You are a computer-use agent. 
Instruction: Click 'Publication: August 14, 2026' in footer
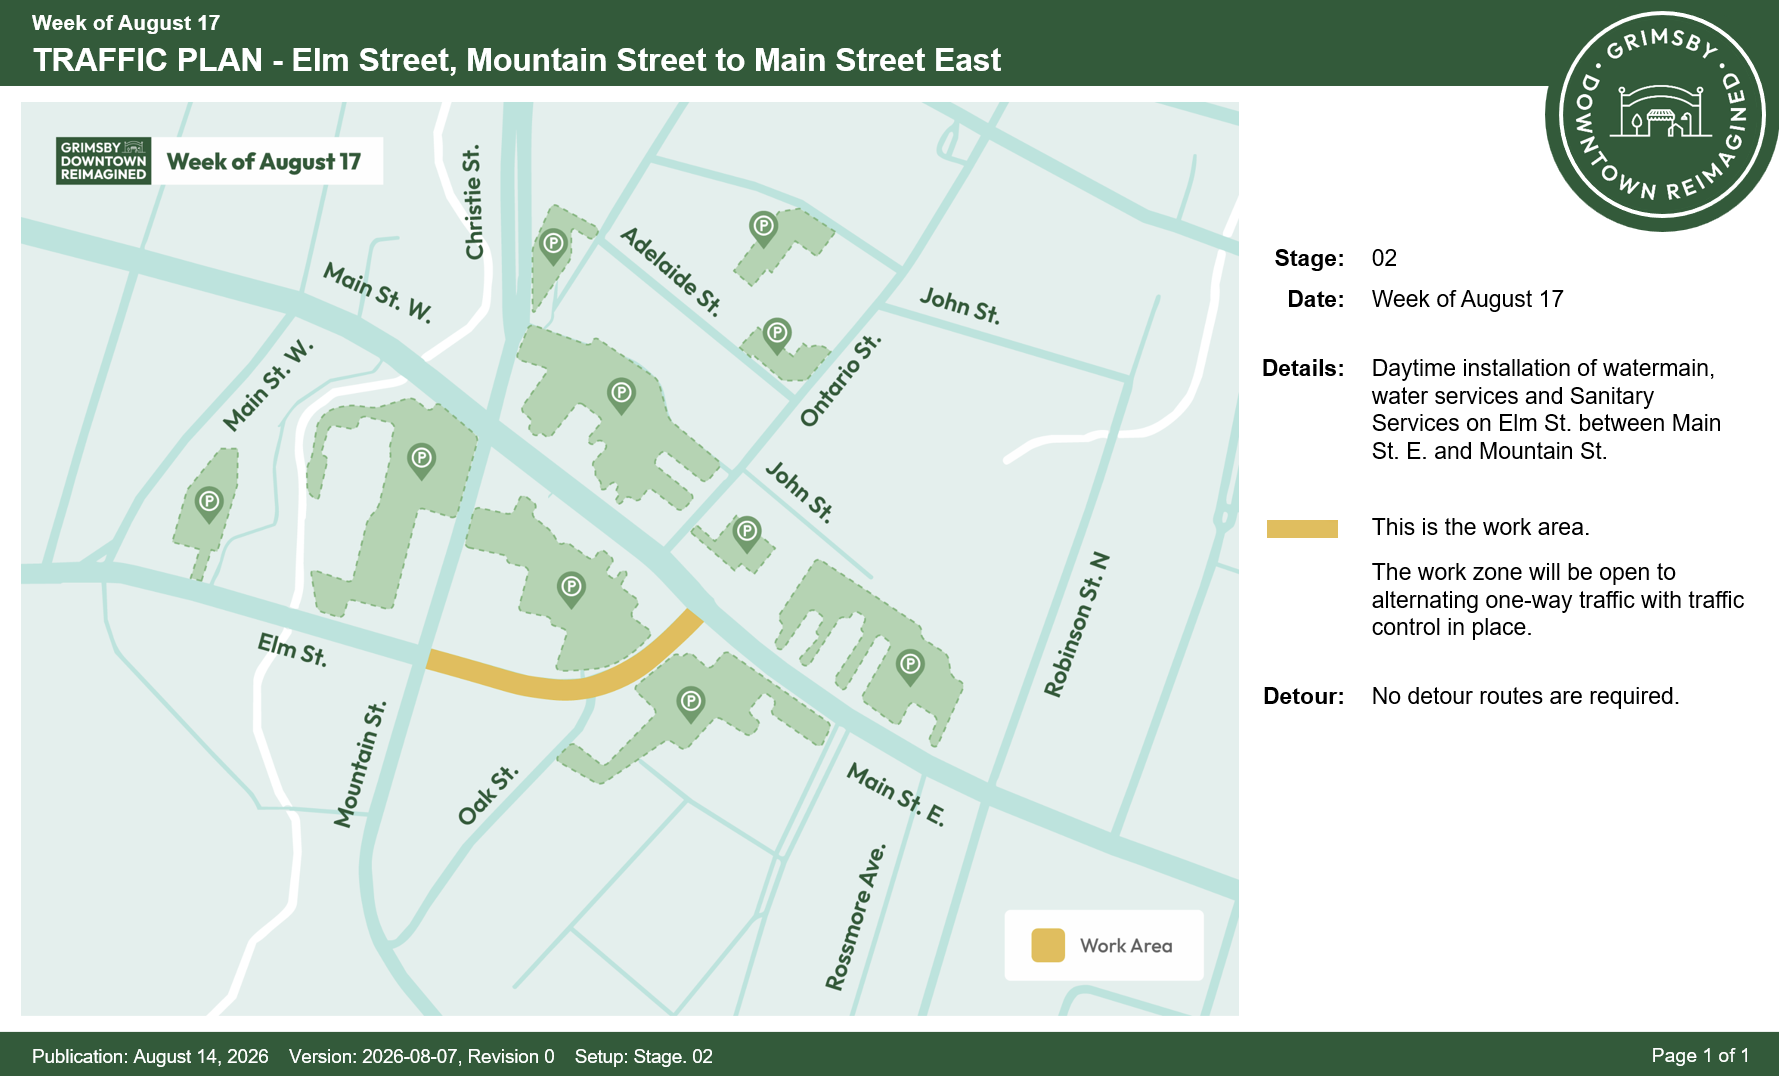(150, 1056)
